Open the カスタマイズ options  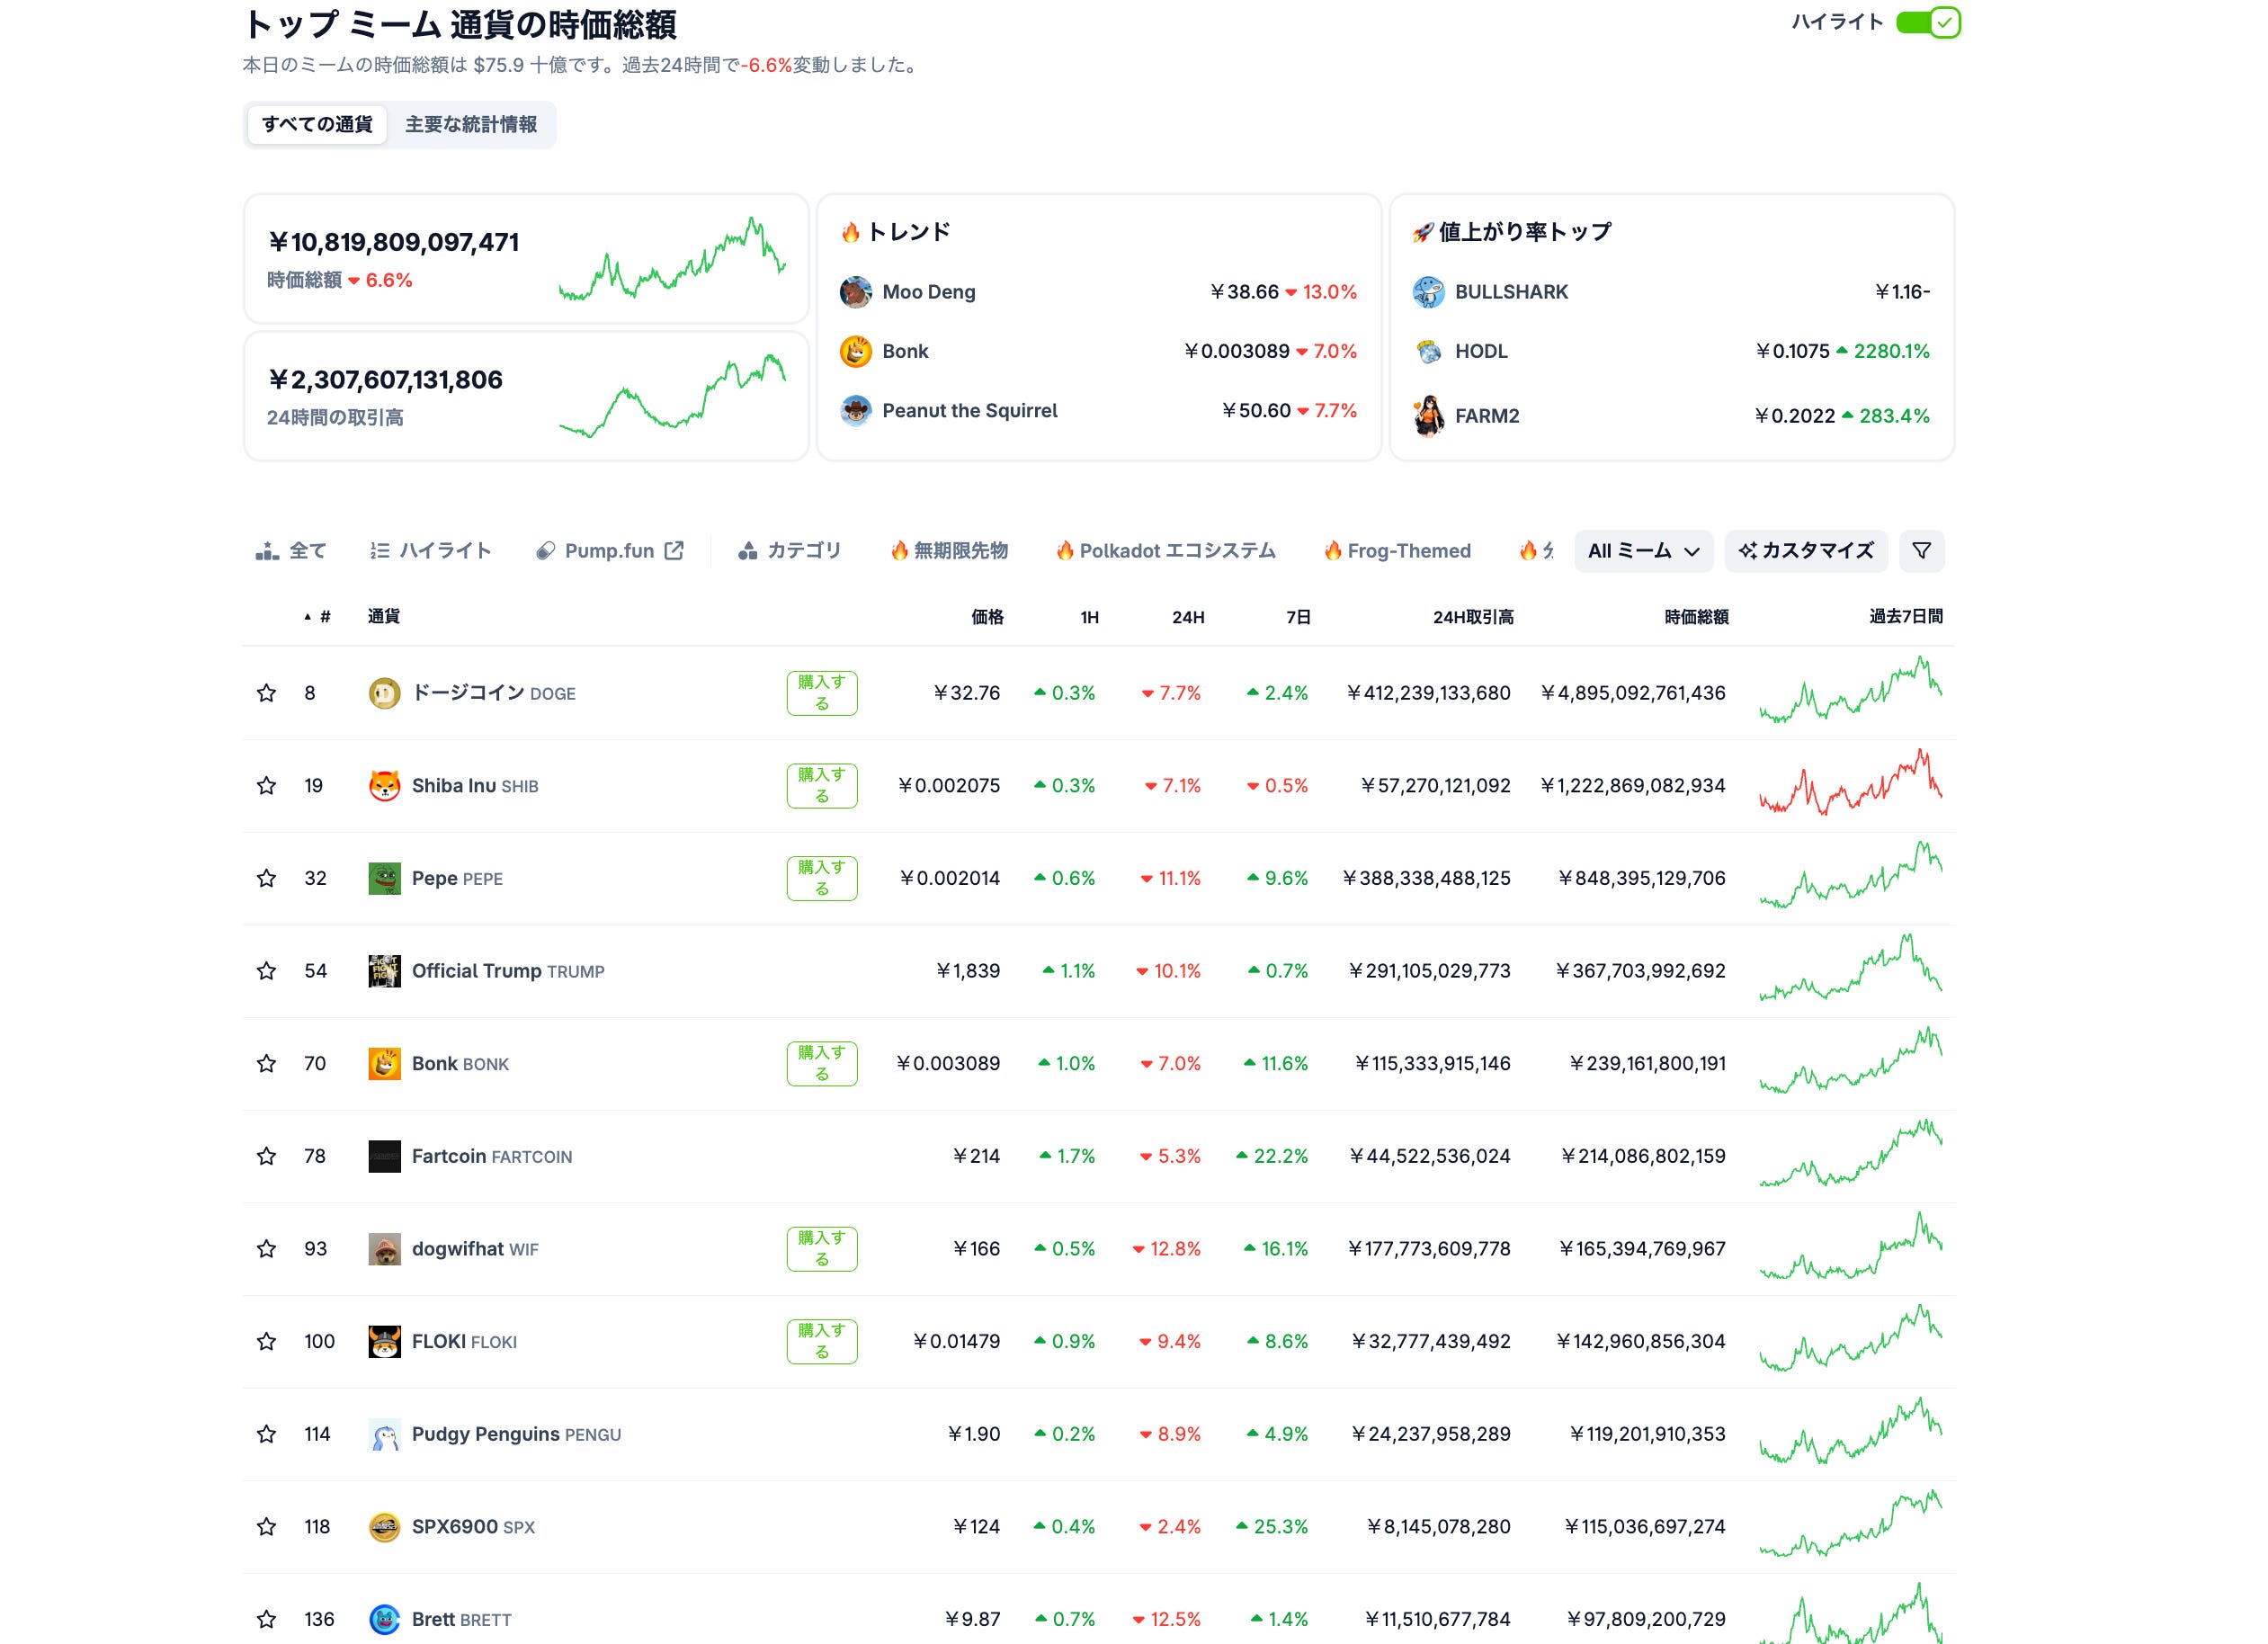(1805, 551)
